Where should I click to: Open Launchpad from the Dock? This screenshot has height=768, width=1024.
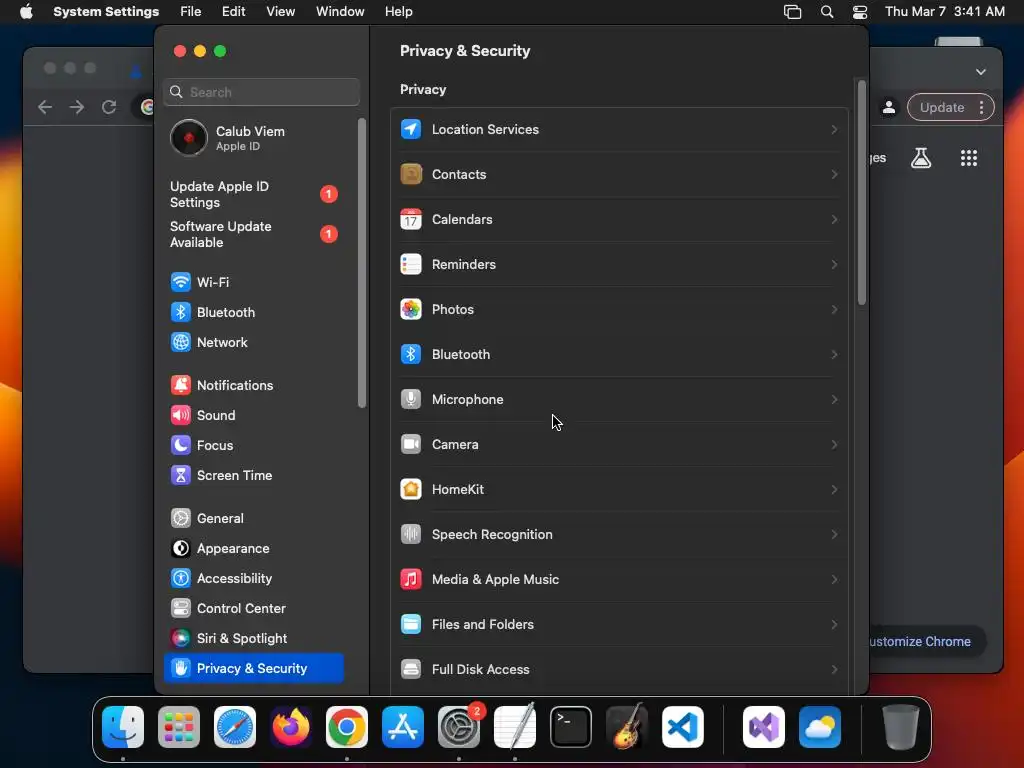point(179,727)
